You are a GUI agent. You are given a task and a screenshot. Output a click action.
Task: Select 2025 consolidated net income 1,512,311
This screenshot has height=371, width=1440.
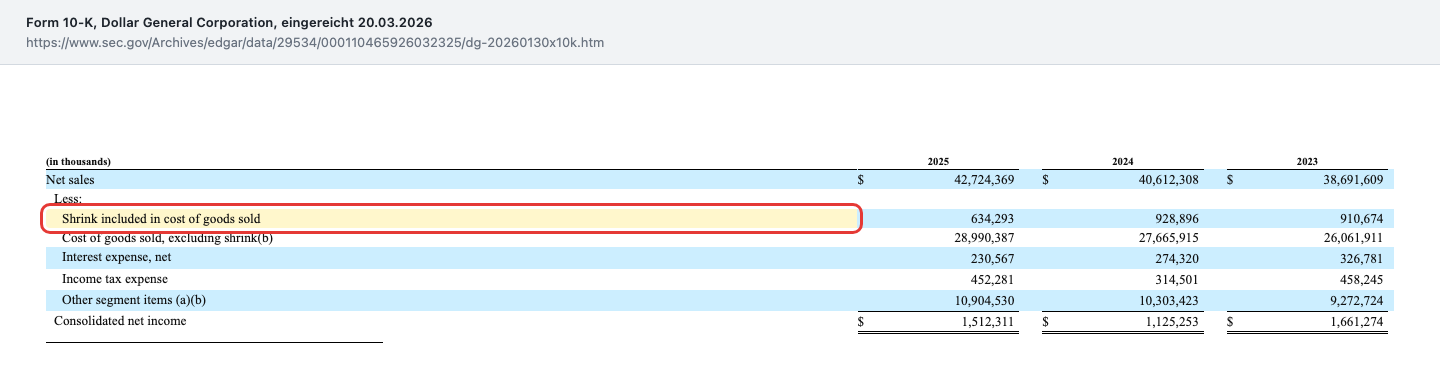pos(982,321)
